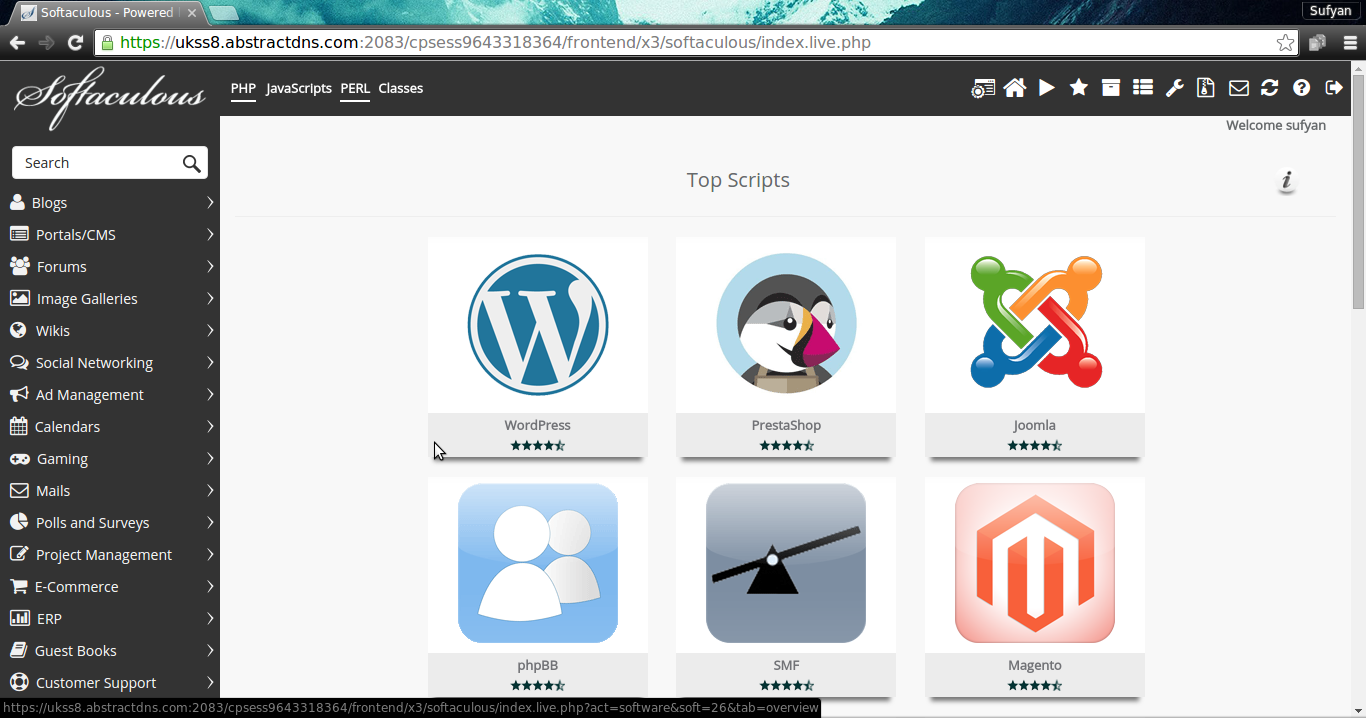
Task: Open Installations via the box icon
Action: click(x=1110, y=88)
